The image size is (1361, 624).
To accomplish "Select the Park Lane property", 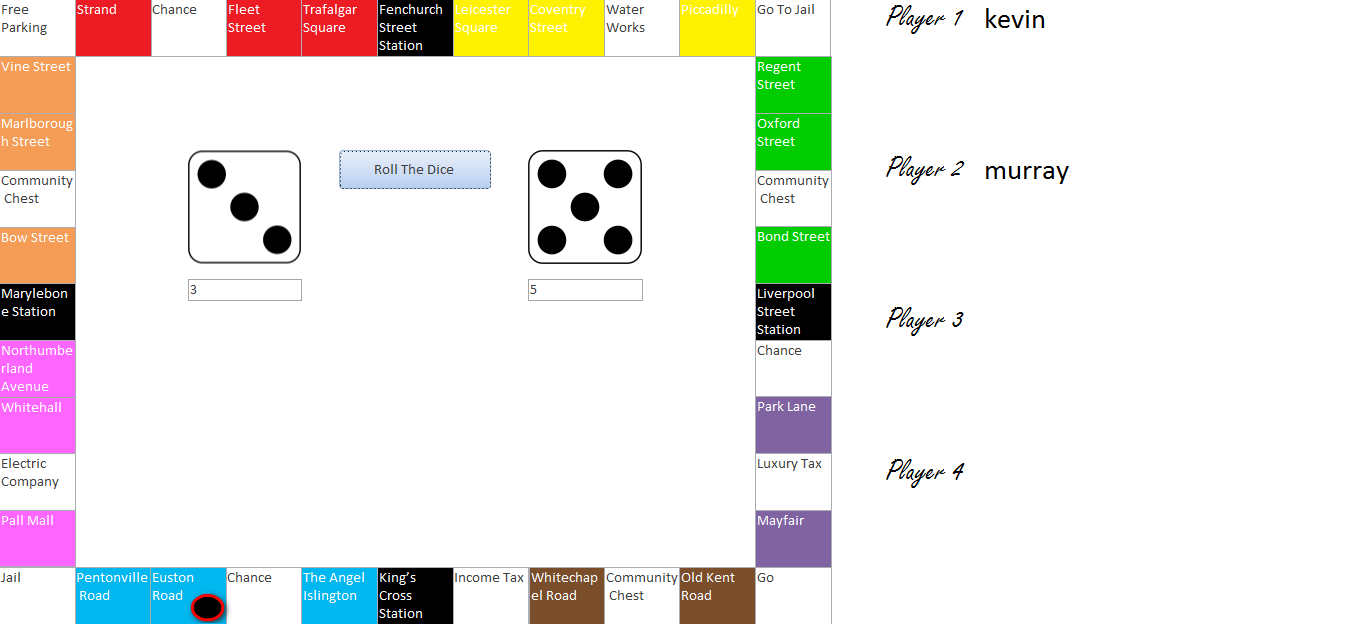I will coord(793,425).
